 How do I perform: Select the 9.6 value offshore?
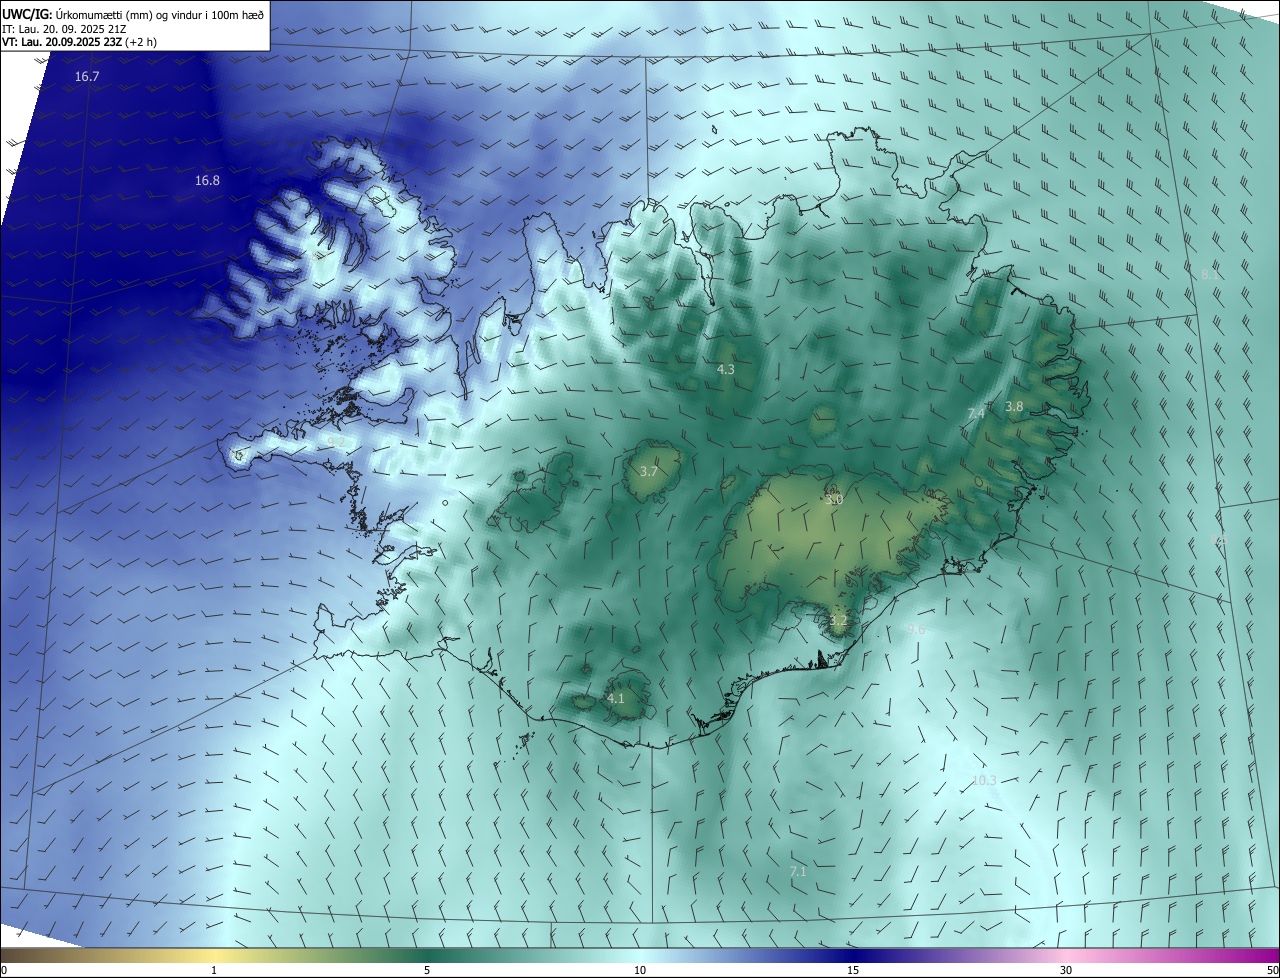[916, 629]
